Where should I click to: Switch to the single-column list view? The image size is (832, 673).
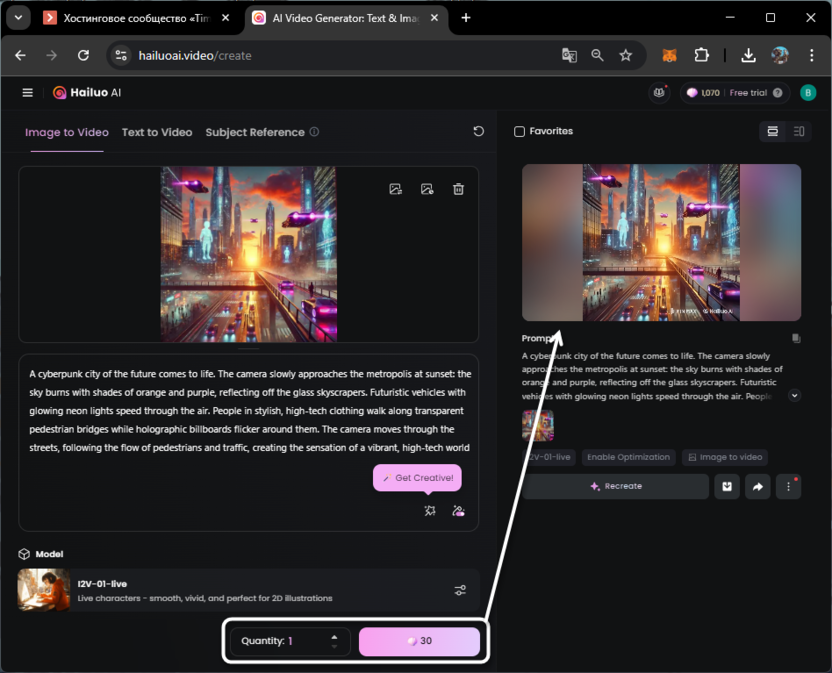(x=772, y=131)
